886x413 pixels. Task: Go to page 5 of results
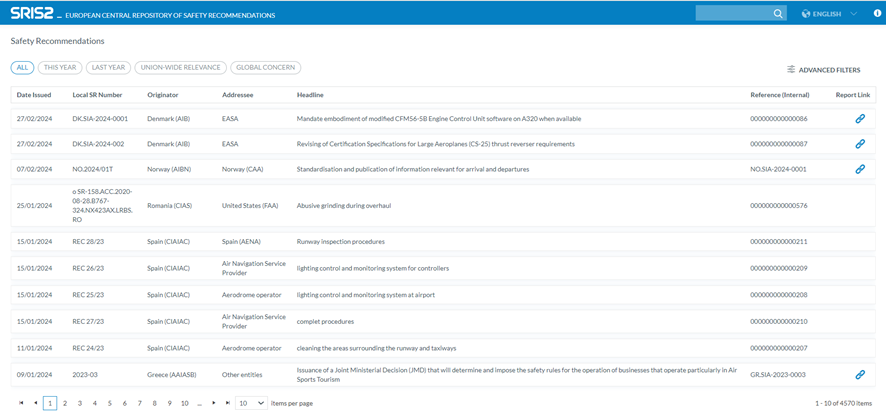[x=110, y=403]
